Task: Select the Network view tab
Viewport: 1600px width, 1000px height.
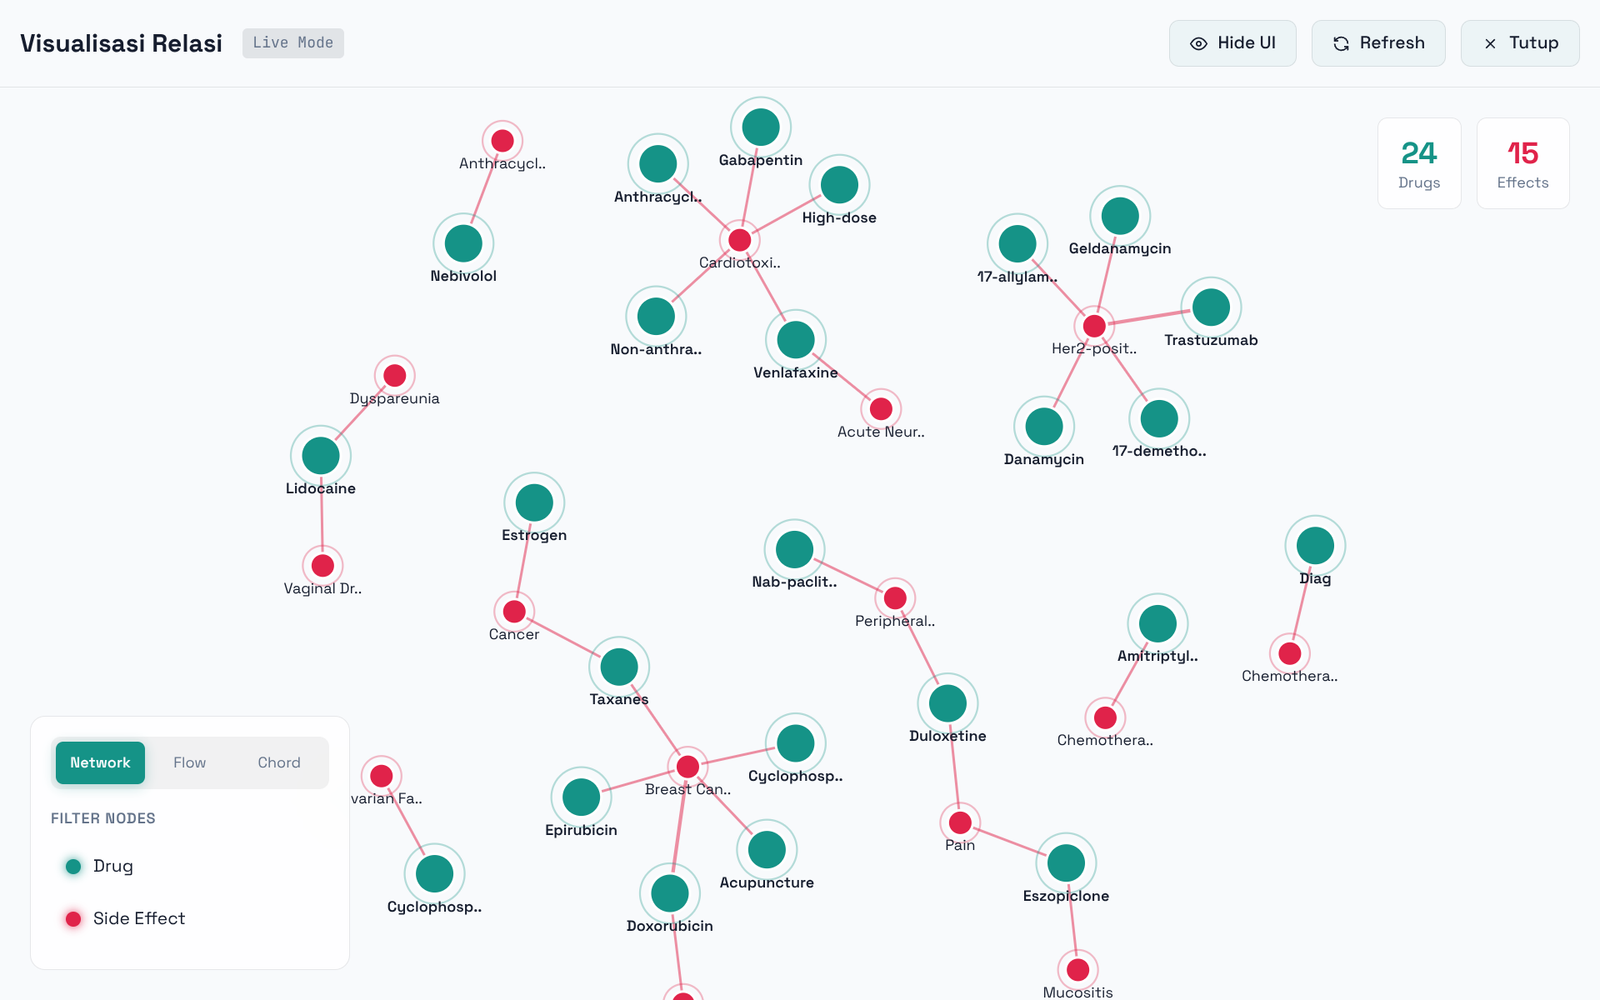Action: click(x=100, y=763)
